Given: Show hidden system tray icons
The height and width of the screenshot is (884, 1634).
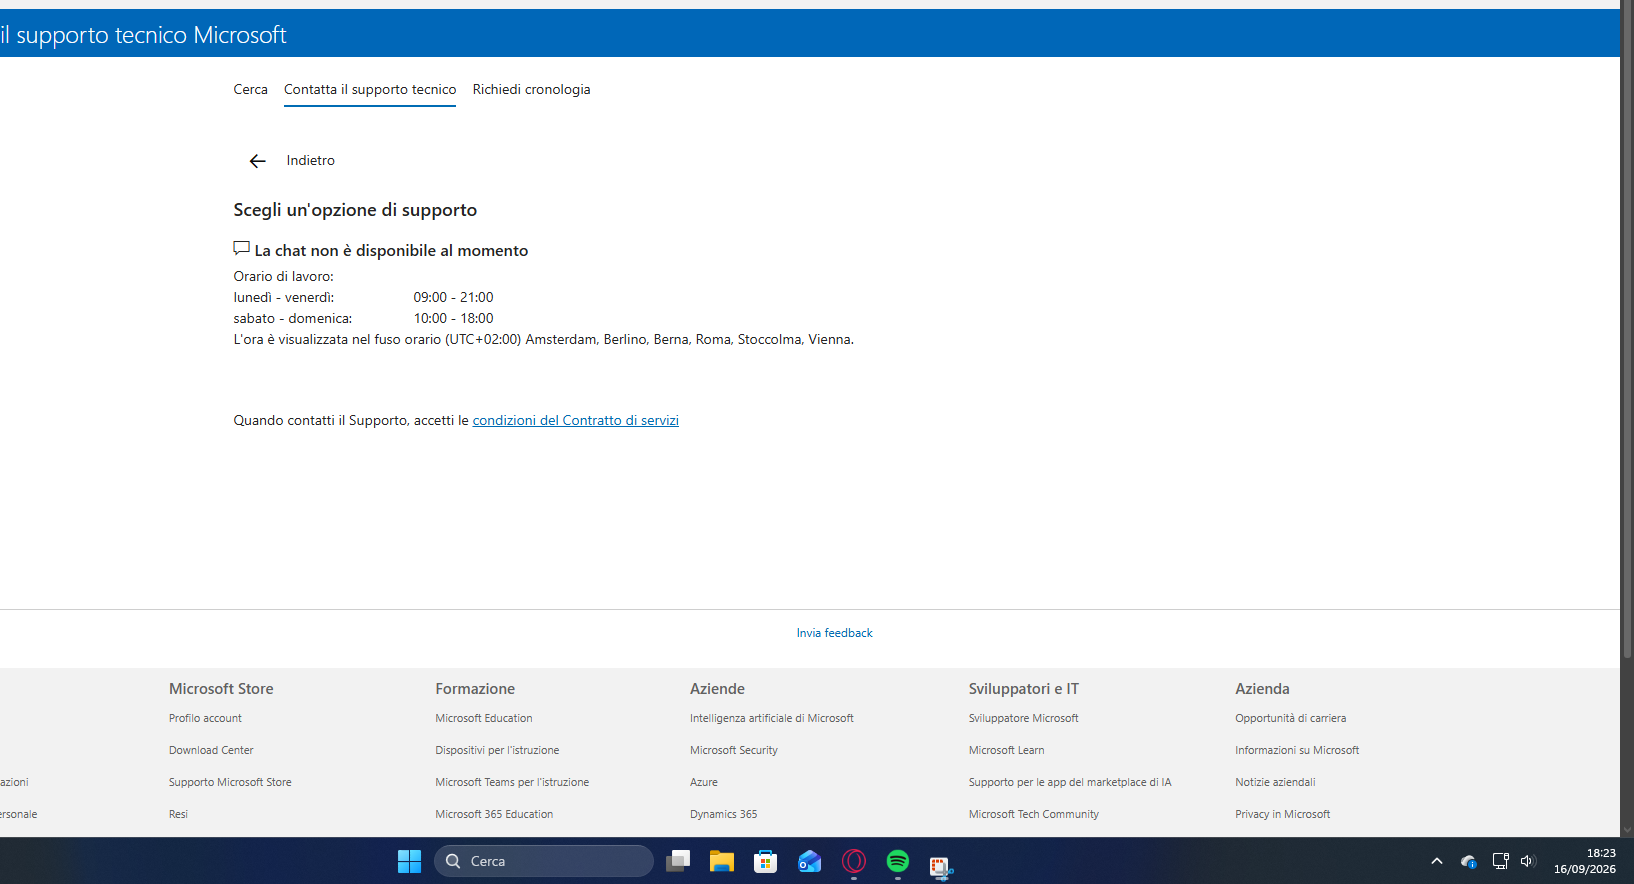Looking at the screenshot, I should point(1437,861).
